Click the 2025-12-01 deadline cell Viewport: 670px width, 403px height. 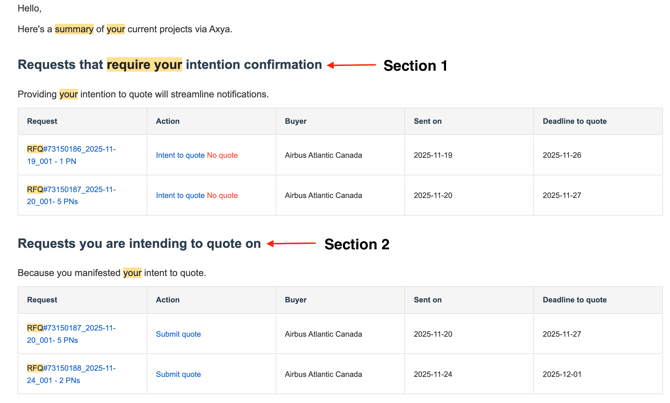click(562, 374)
